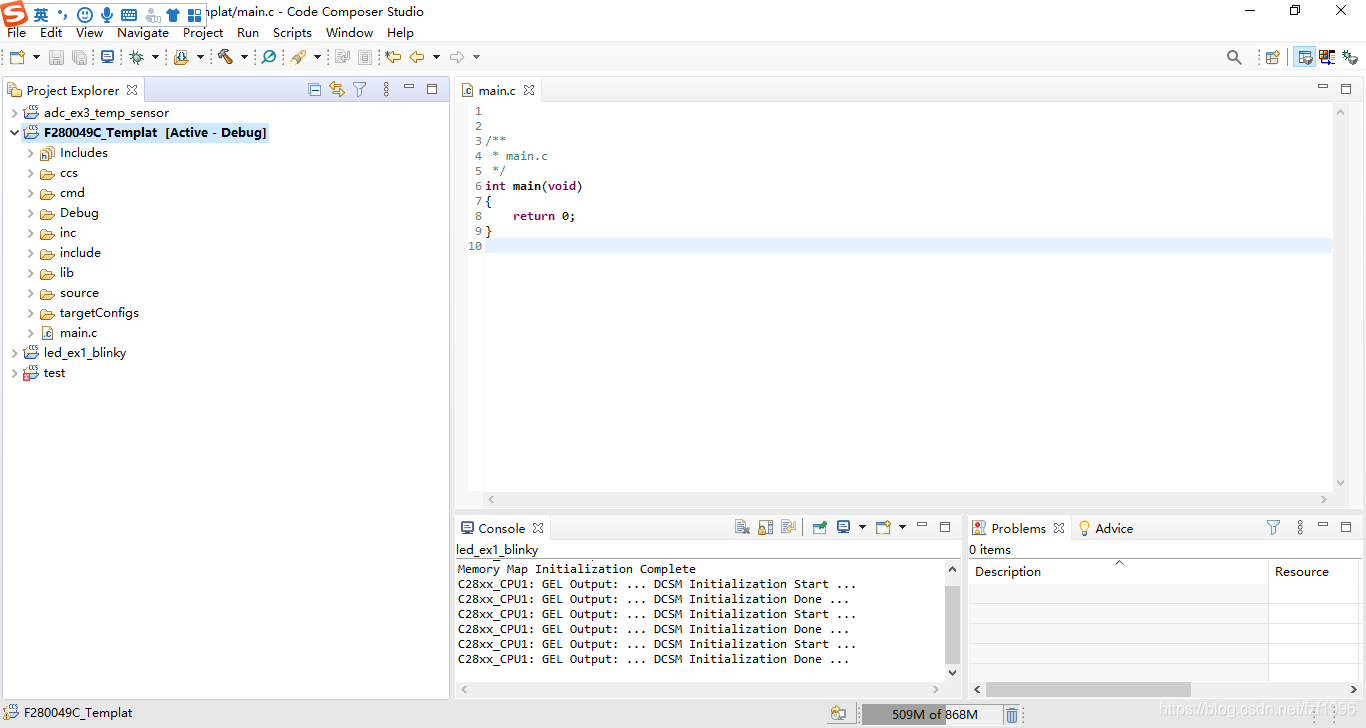The width and height of the screenshot is (1366, 728).
Task: Click the Open Perspective icon
Action: tap(1272, 57)
